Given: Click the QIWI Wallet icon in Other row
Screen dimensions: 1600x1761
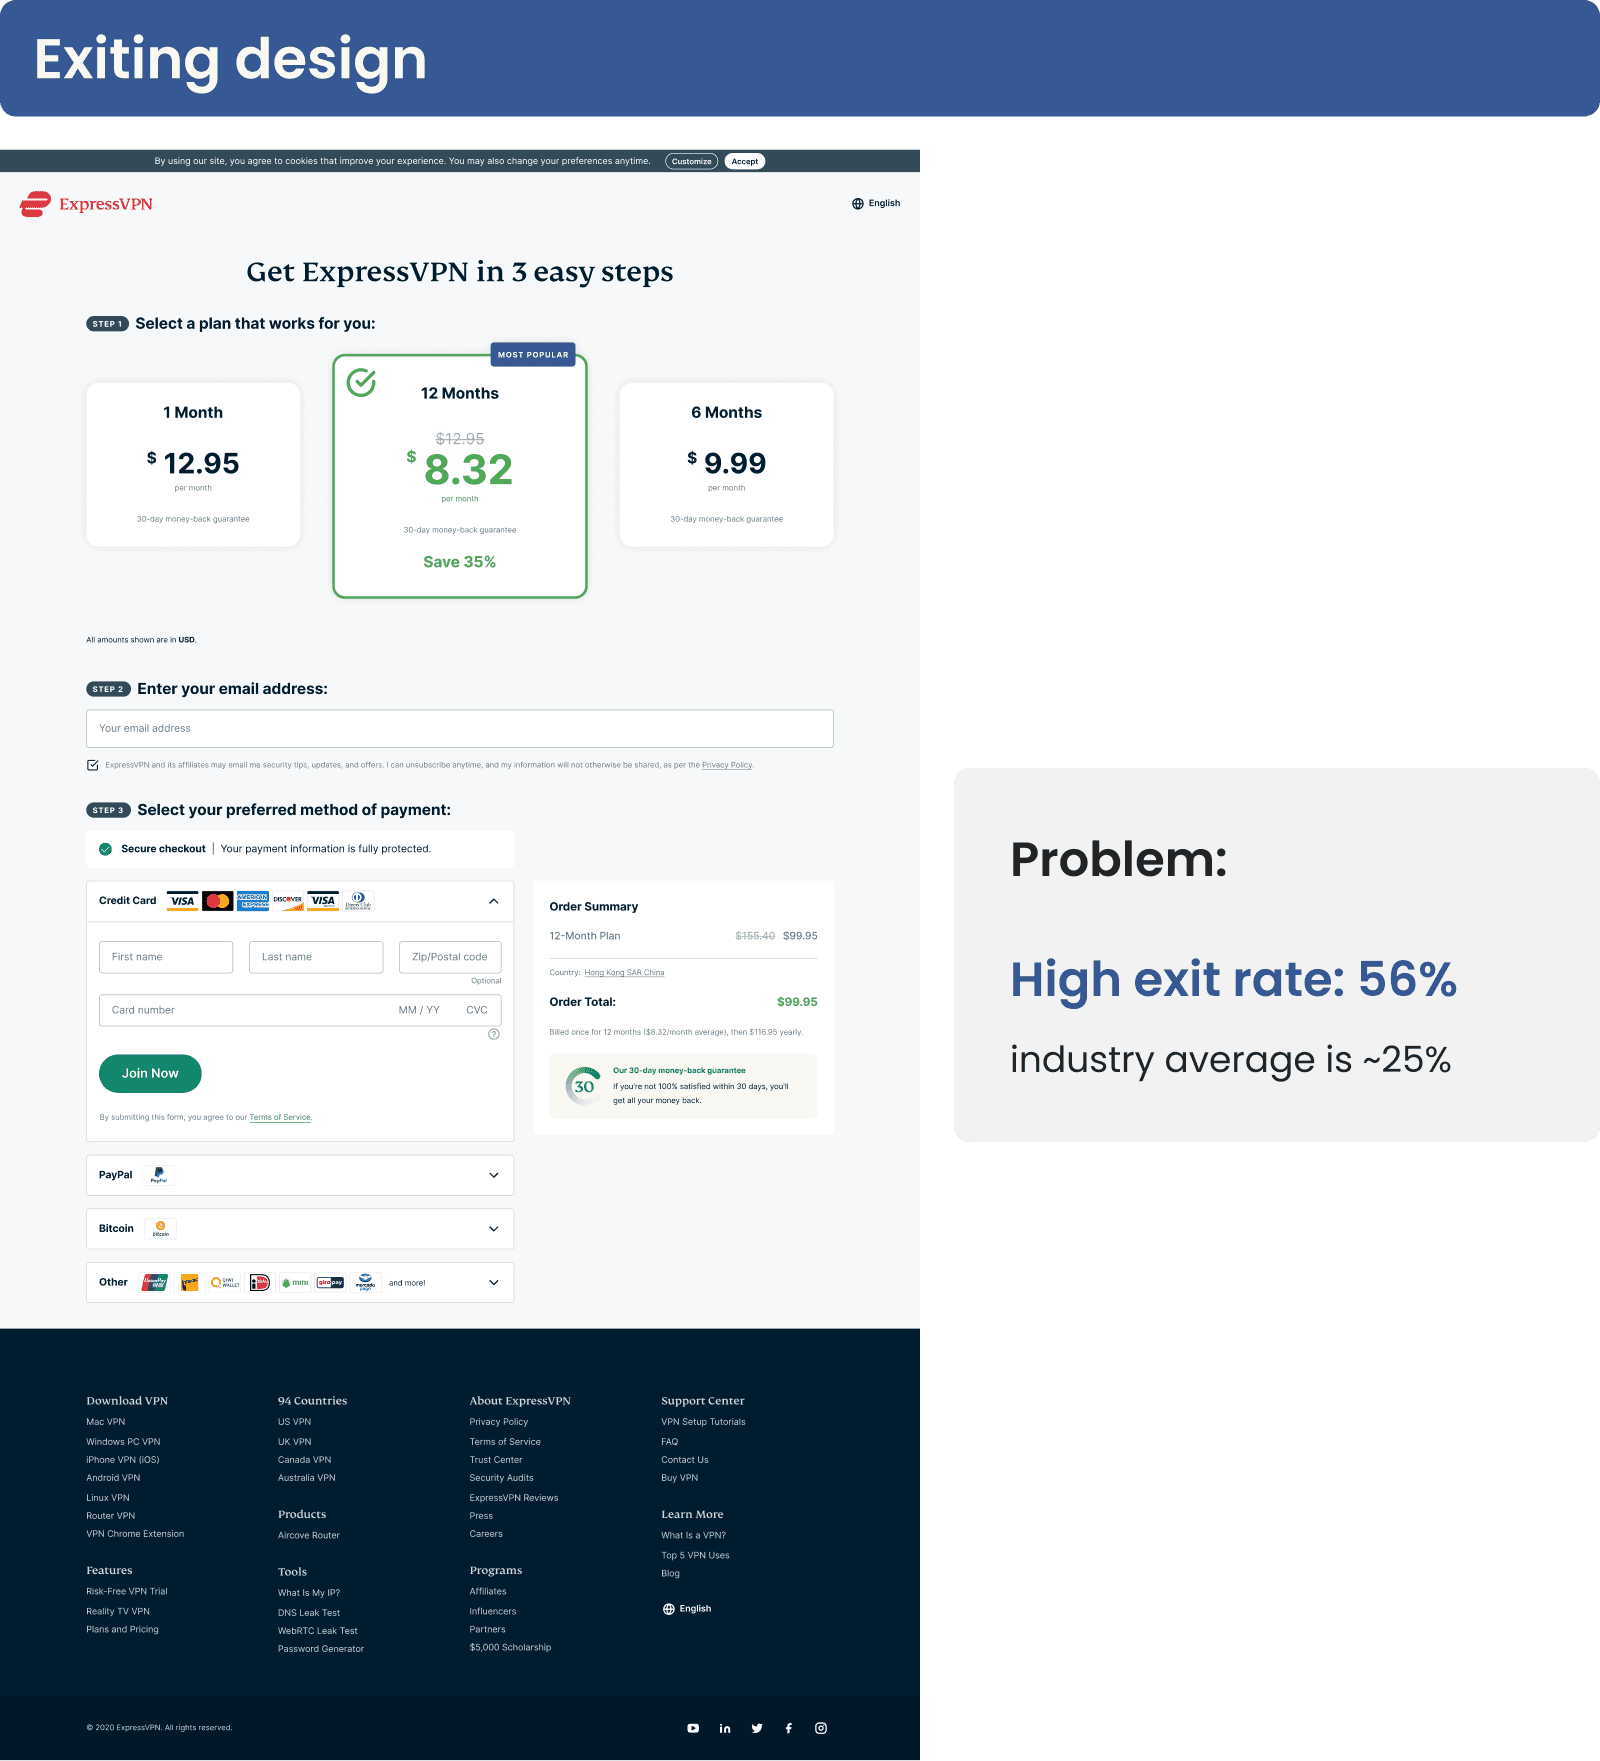Looking at the screenshot, I should [225, 1282].
